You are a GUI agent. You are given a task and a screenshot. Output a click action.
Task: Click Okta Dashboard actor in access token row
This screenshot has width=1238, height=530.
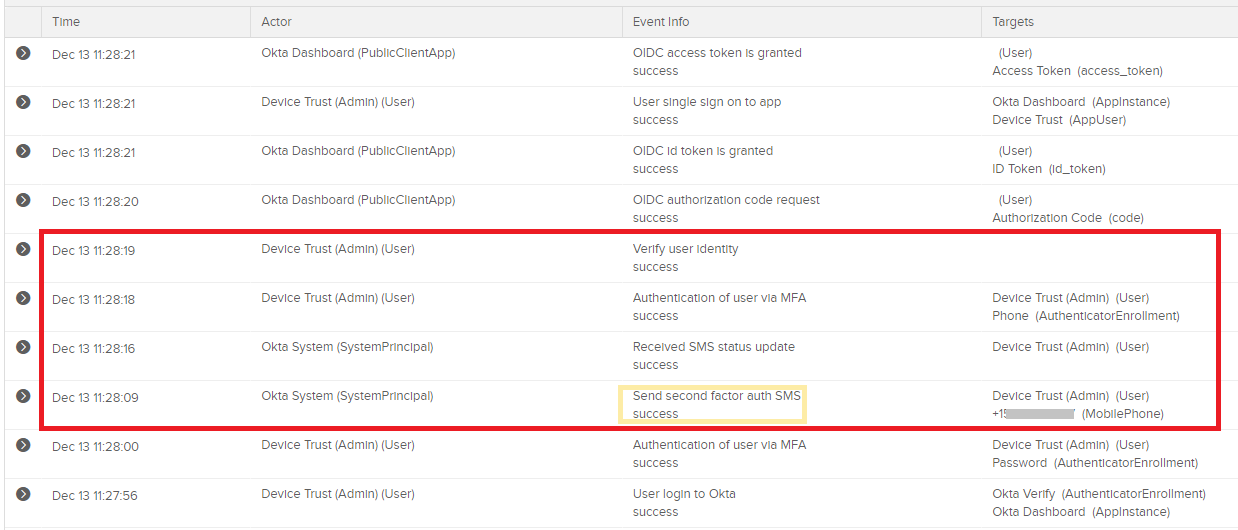tap(358, 53)
